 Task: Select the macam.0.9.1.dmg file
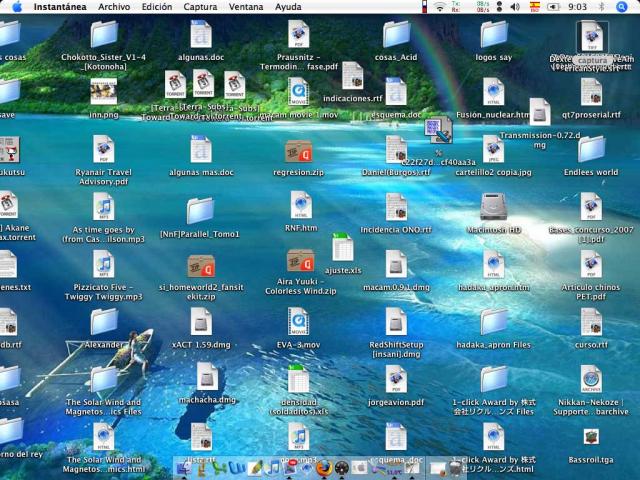(396, 264)
